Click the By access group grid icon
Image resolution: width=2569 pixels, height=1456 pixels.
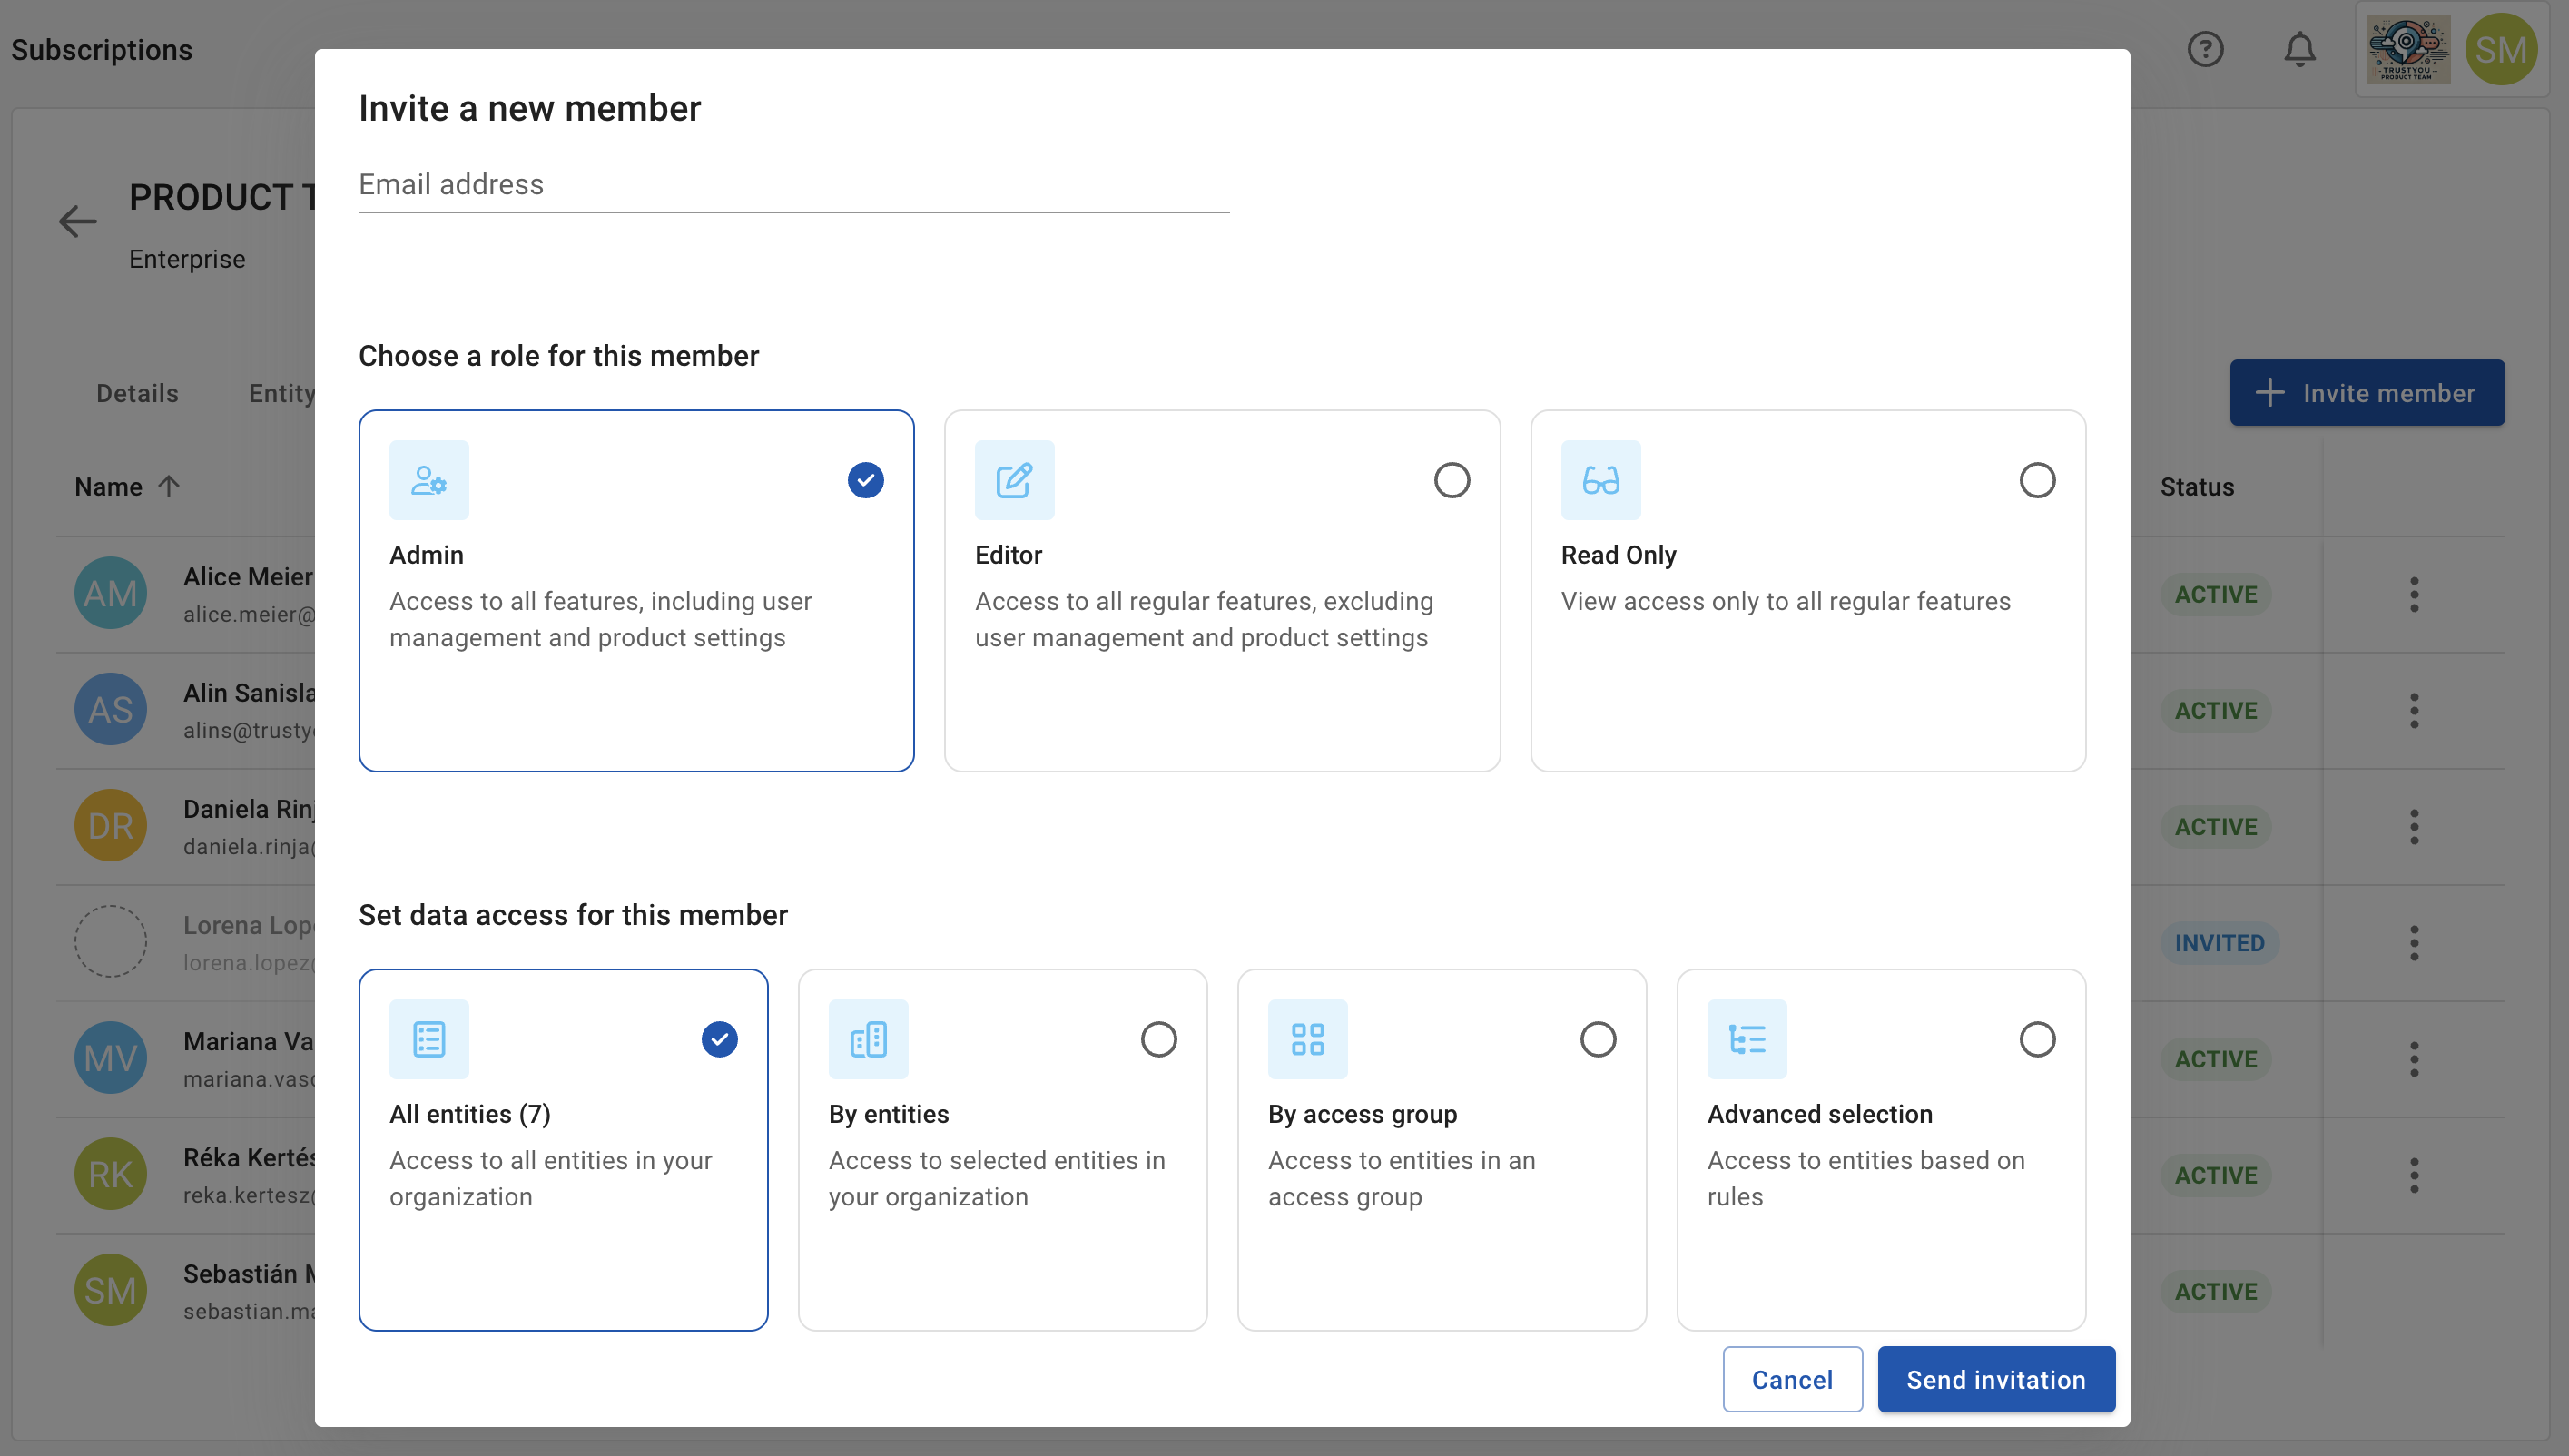point(1307,1039)
